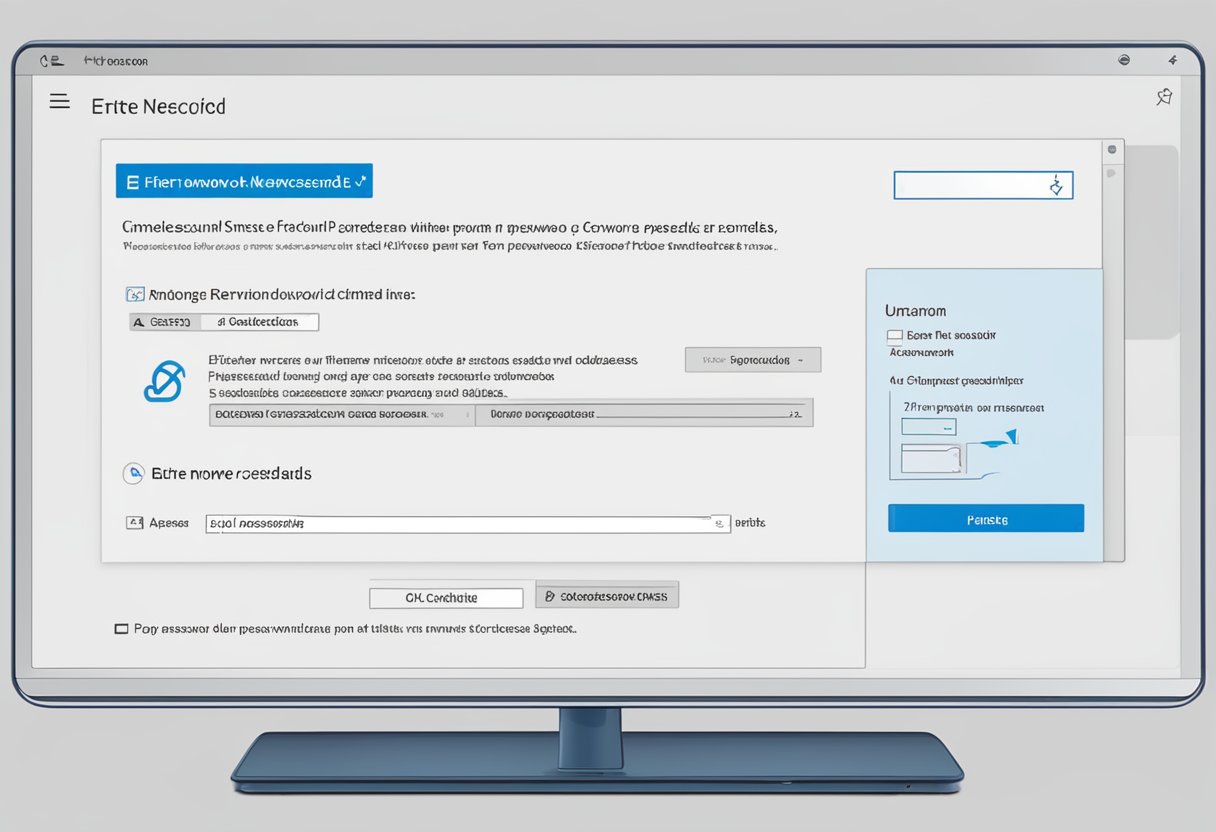Viewport: 1216px width, 832px height.
Task: Click the confirm button at the bottom
Action: tap(446, 597)
